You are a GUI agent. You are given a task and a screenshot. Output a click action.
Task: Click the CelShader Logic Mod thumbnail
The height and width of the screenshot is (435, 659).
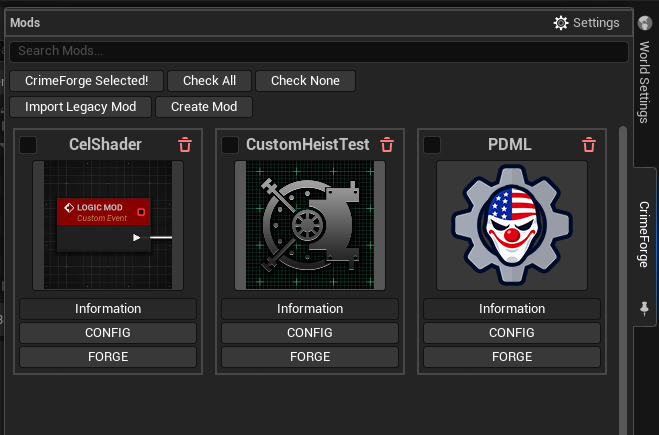[x=108, y=225]
